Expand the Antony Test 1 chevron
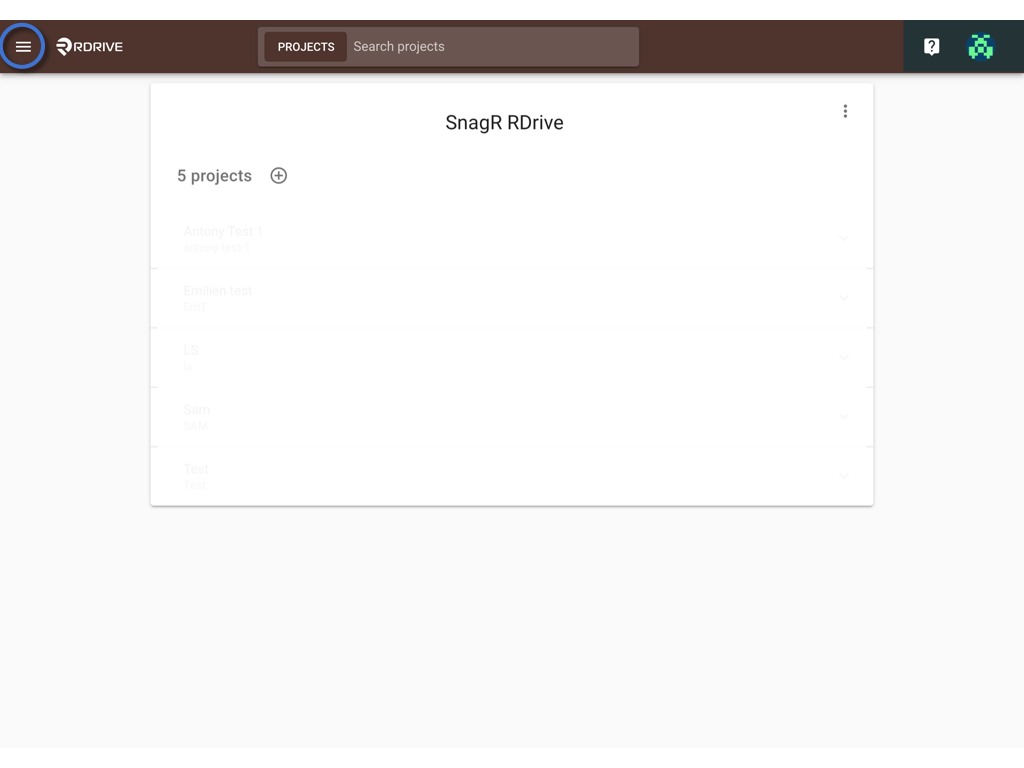 844,239
